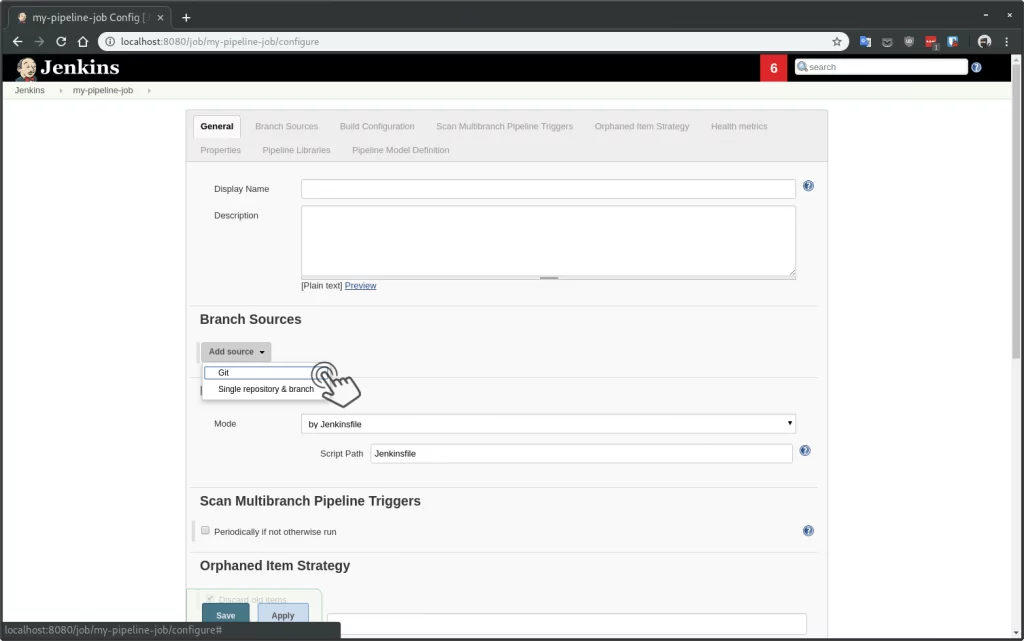Open the red notification badge showing 6
The height and width of the screenshot is (641, 1024).
pos(773,68)
